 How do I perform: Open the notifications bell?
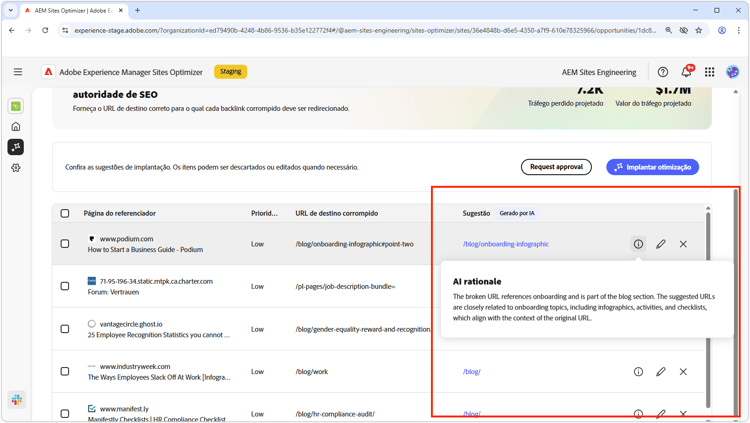point(687,71)
